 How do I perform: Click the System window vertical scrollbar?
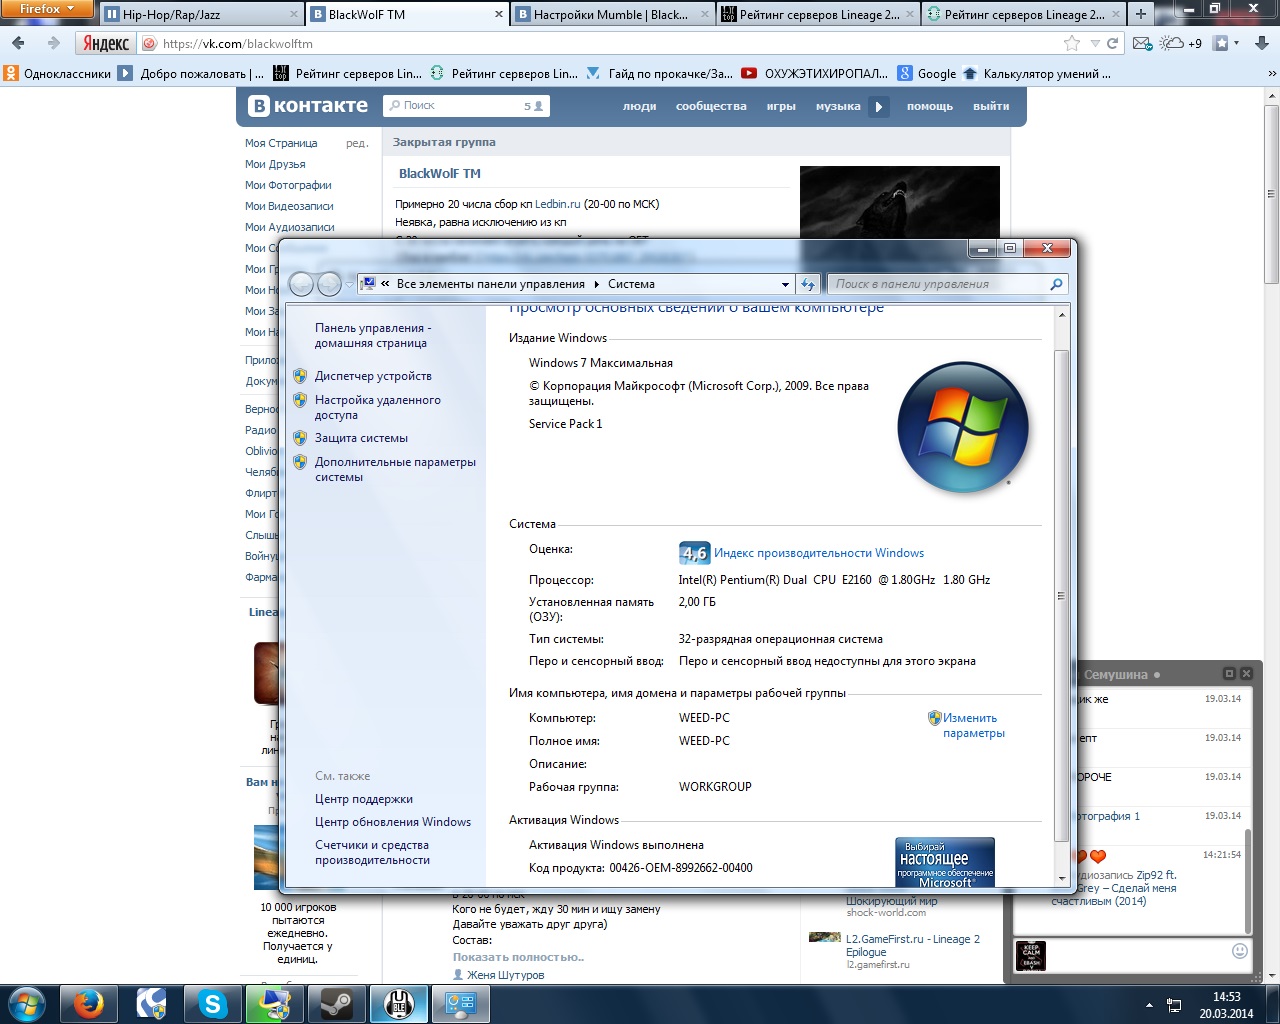click(x=1062, y=595)
